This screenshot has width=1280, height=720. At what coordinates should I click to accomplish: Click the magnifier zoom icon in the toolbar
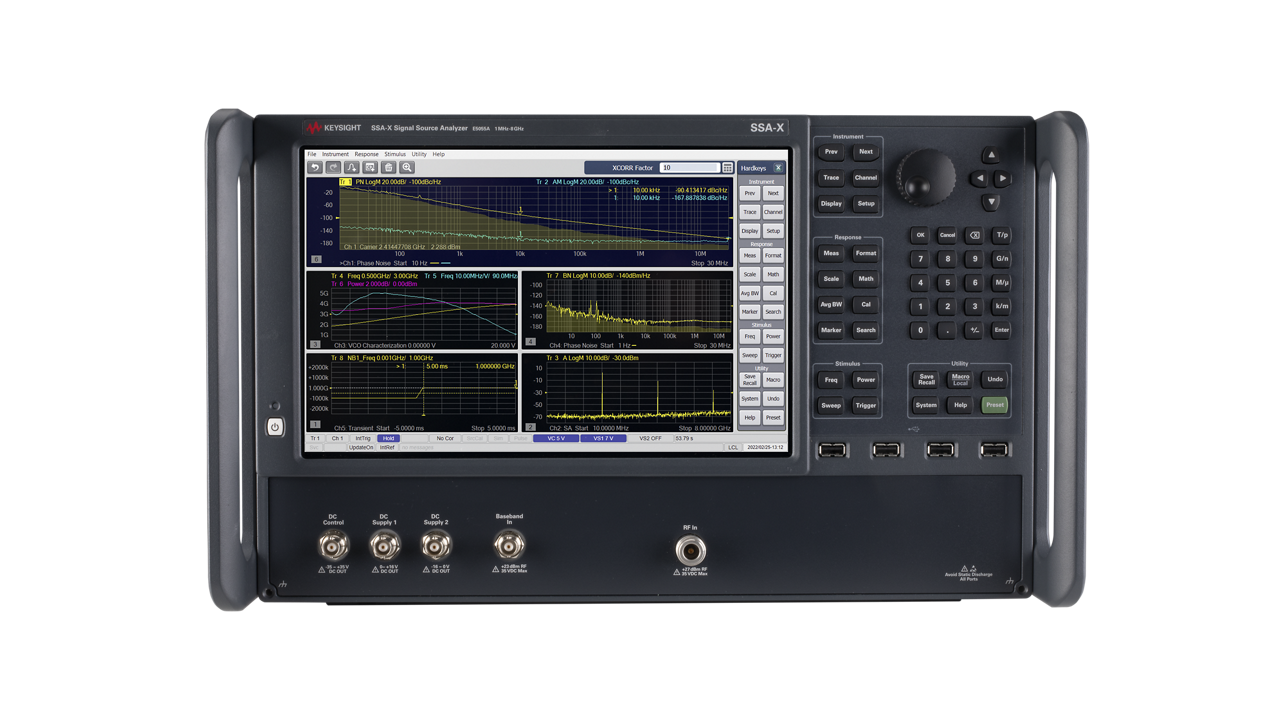pos(407,168)
